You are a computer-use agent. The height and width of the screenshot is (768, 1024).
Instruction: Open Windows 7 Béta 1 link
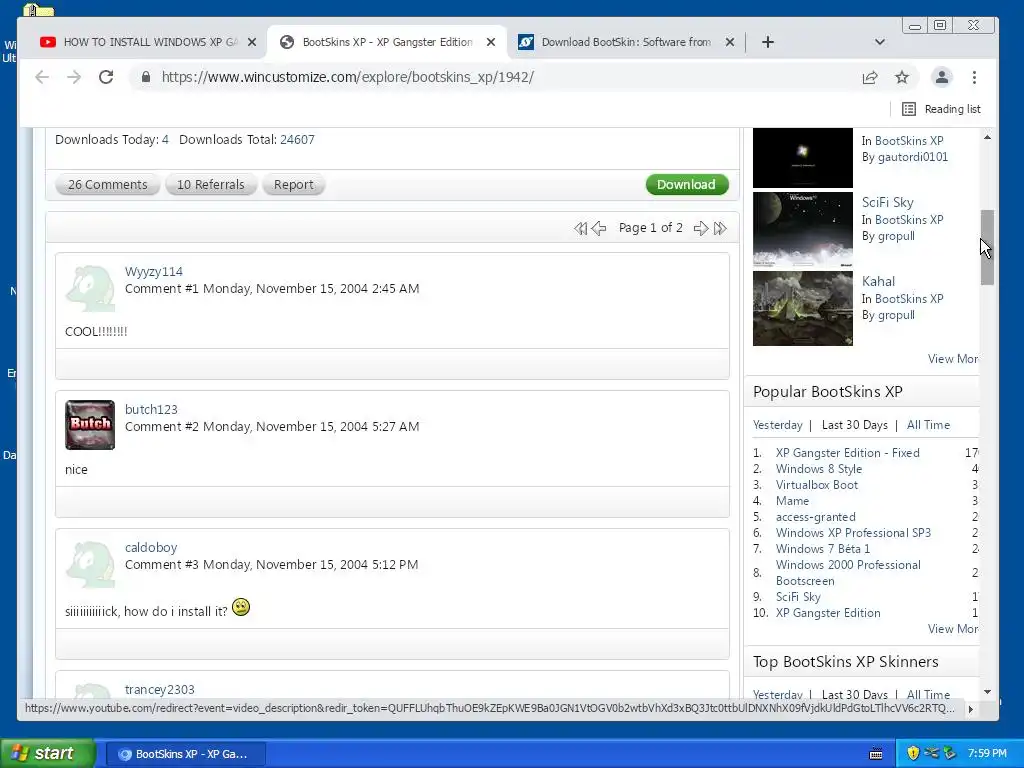tap(823, 549)
